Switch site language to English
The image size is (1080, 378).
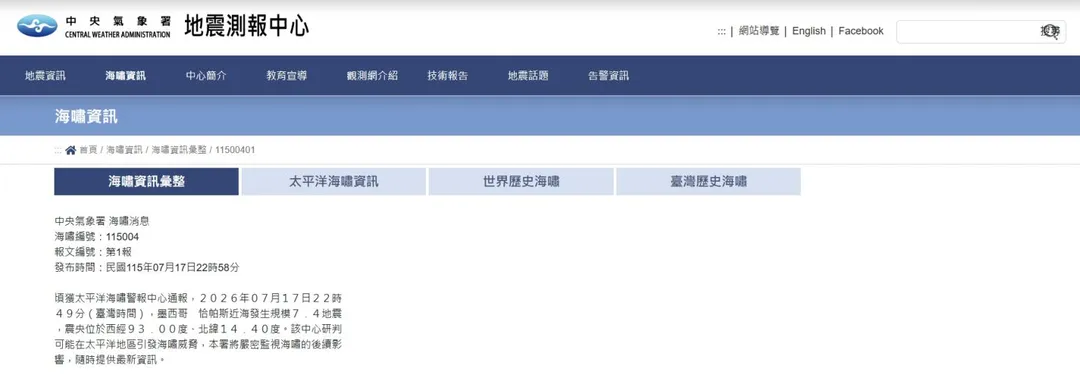809,31
